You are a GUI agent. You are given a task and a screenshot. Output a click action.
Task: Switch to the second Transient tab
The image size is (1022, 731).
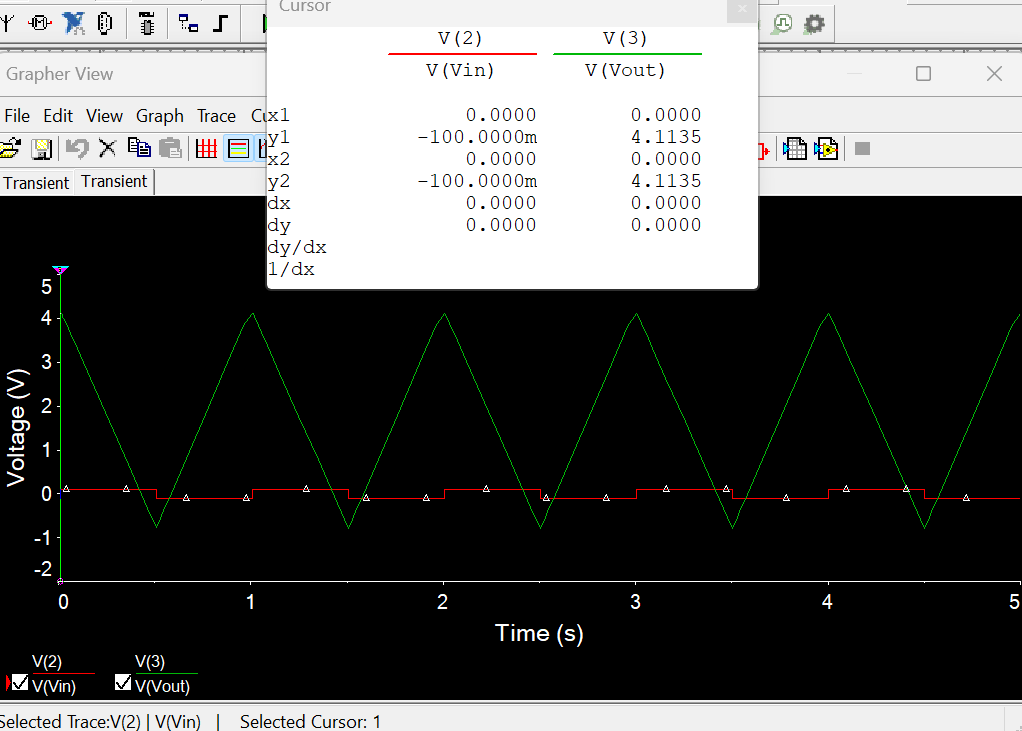coord(113,182)
